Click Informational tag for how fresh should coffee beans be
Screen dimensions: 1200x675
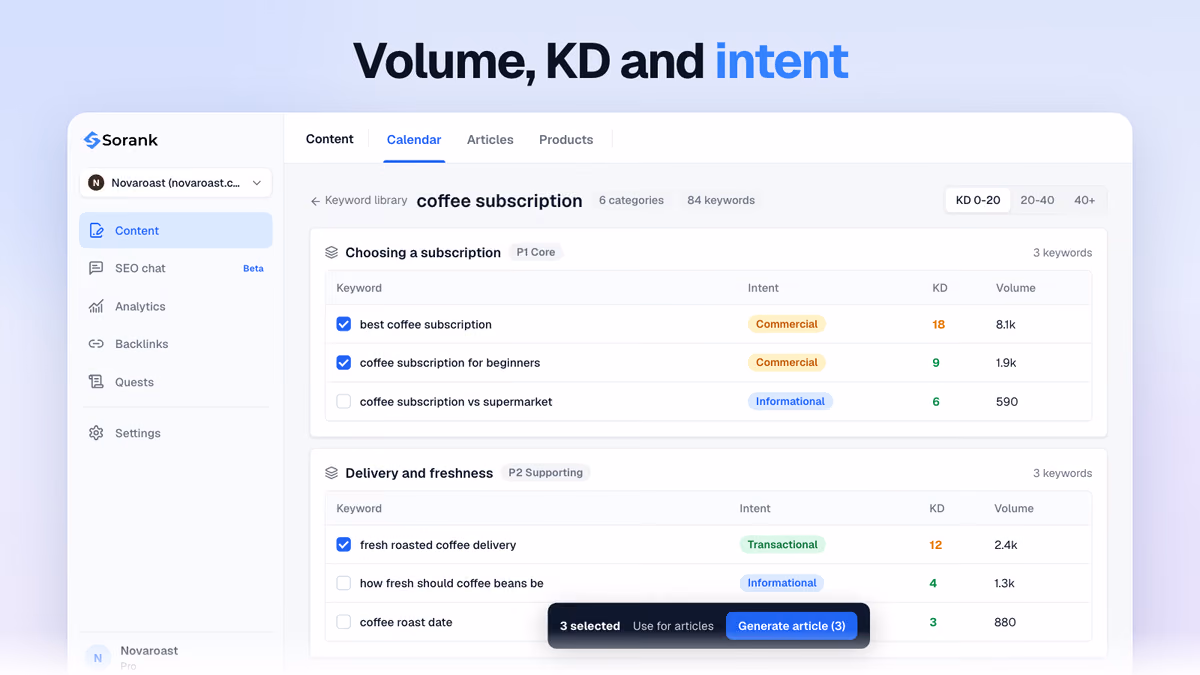point(782,583)
